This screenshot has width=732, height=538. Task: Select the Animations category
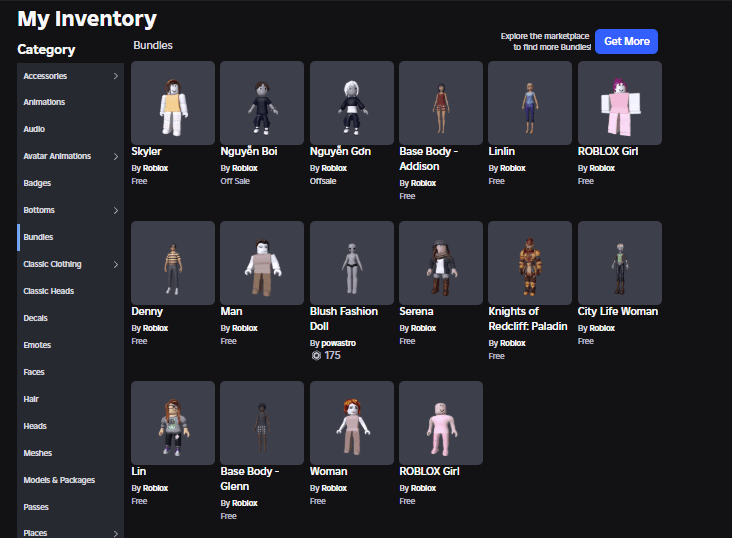coord(70,102)
